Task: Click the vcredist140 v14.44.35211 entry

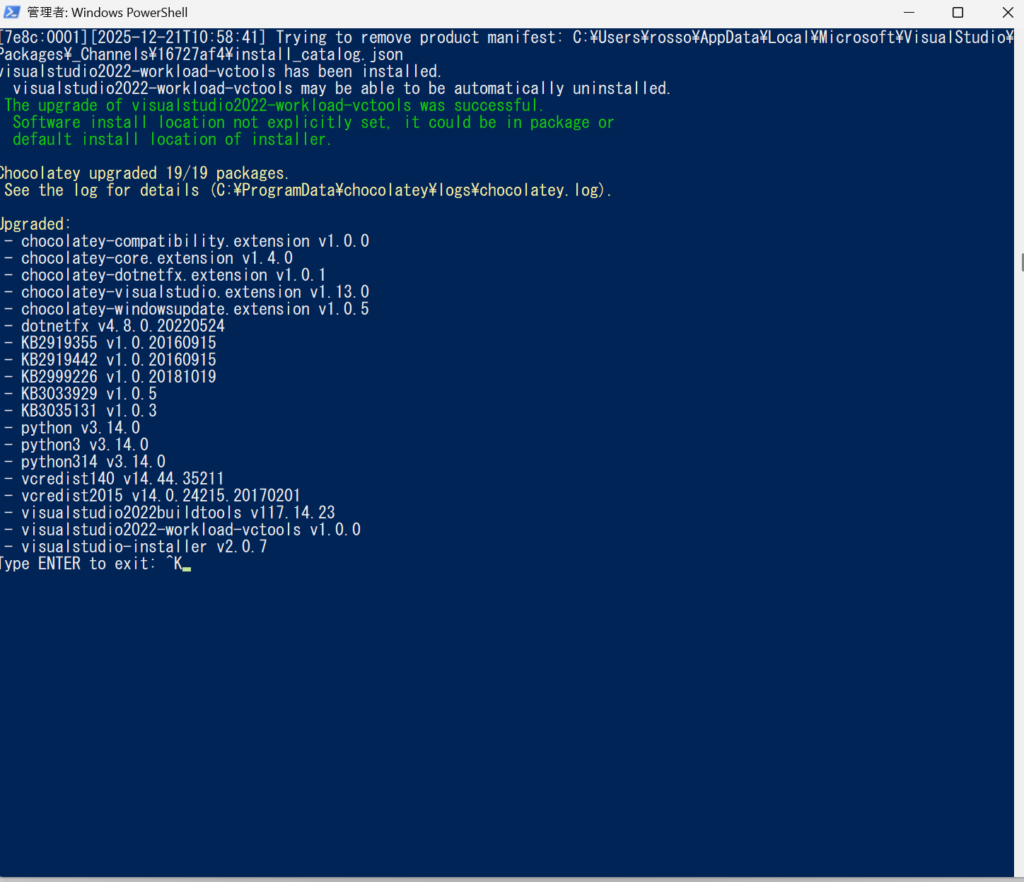Action: pos(122,479)
